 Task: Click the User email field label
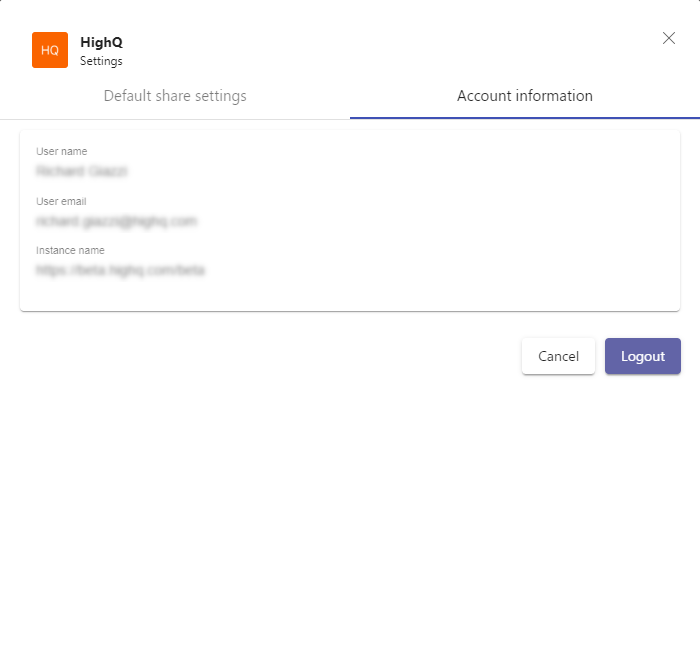[61, 201]
